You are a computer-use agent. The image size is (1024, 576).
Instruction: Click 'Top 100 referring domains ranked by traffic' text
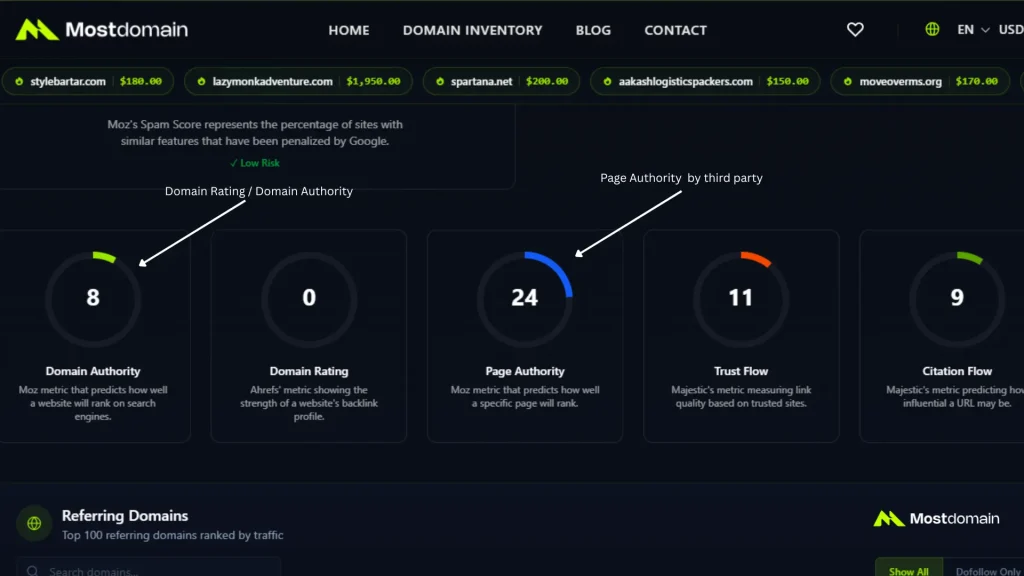point(172,535)
